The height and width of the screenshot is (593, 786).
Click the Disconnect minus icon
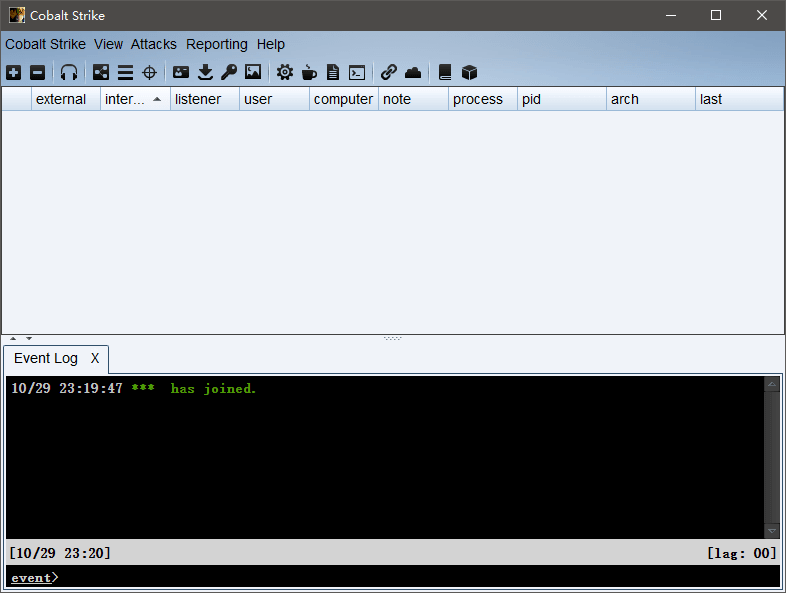pyautogui.click(x=38, y=73)
